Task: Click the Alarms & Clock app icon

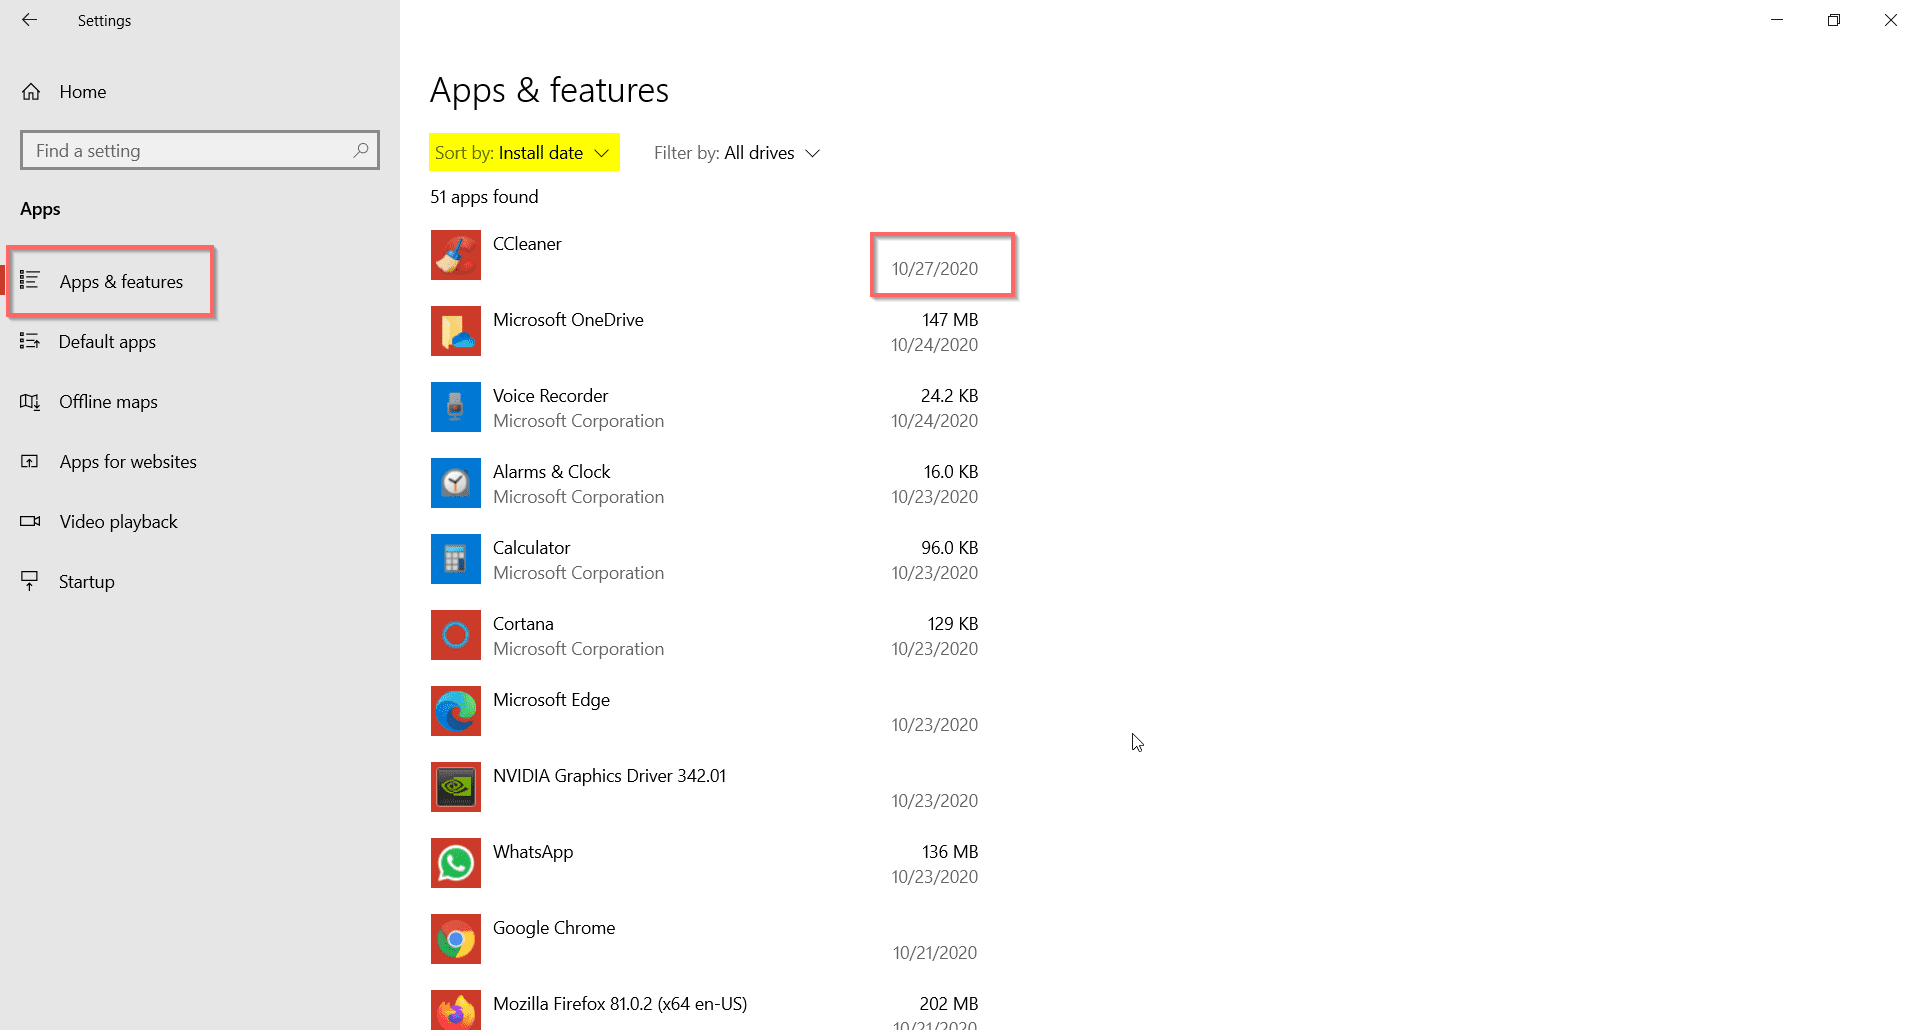Action: (456, 483)
